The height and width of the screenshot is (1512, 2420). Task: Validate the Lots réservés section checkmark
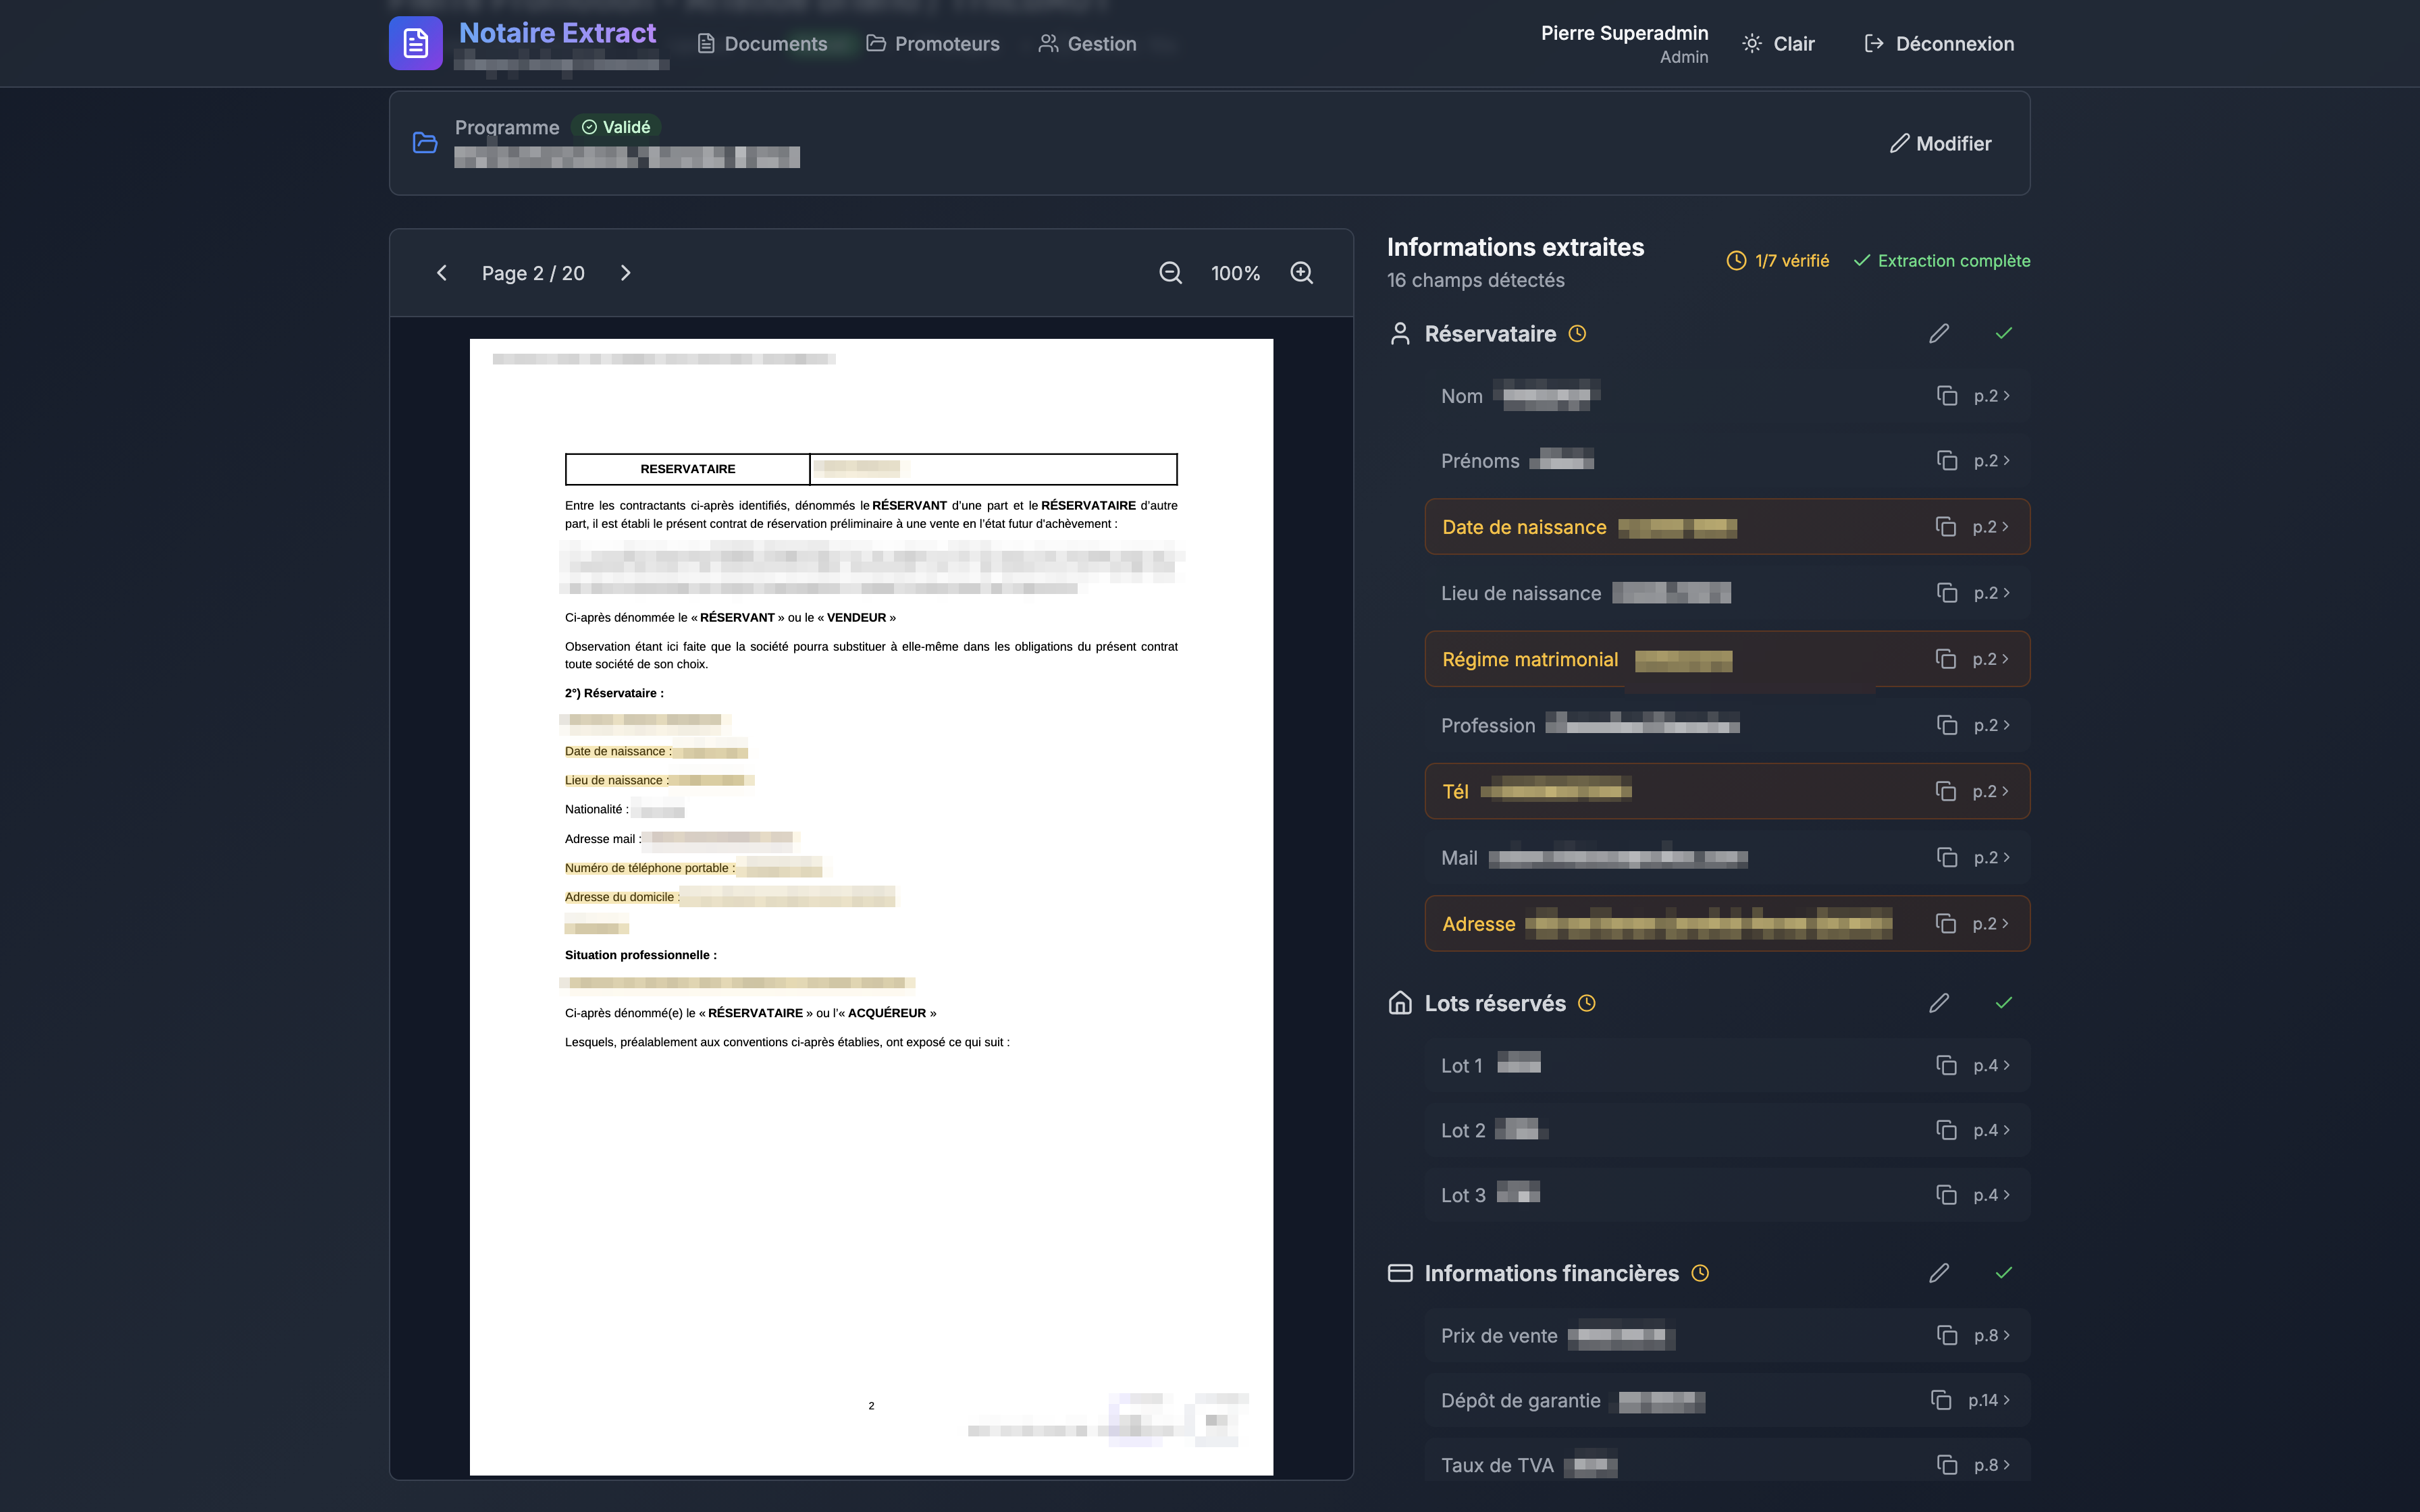[2003, 1003]
